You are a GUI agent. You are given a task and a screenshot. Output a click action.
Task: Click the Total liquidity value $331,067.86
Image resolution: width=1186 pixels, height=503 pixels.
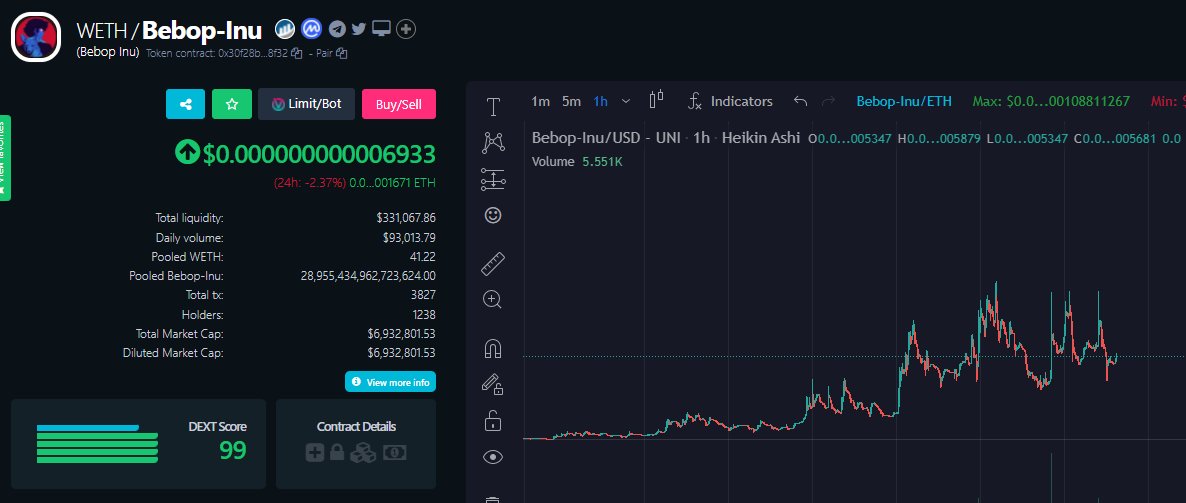(406, 218)
